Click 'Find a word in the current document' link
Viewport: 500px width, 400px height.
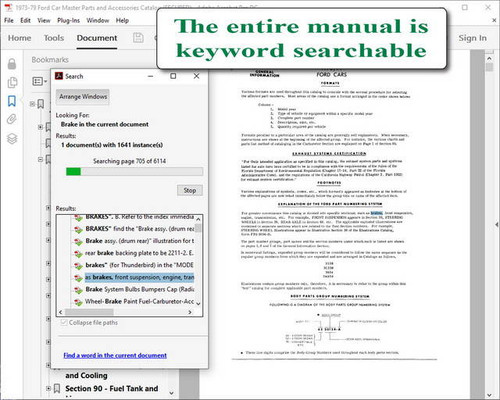(115, 355)
